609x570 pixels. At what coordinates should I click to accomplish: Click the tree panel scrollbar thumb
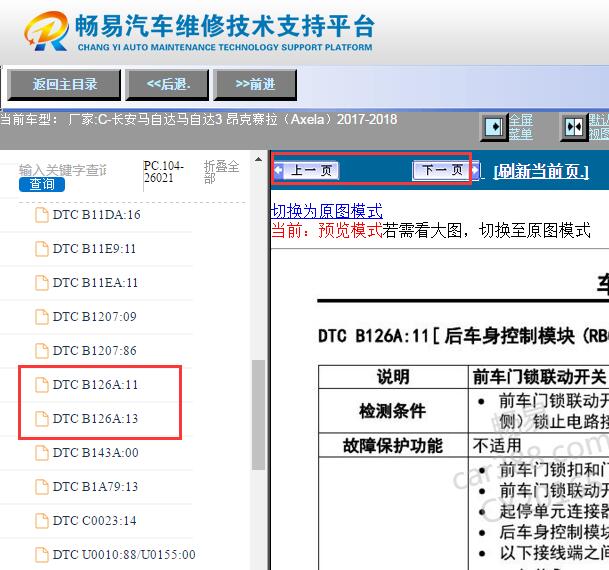tap(258, 415)
